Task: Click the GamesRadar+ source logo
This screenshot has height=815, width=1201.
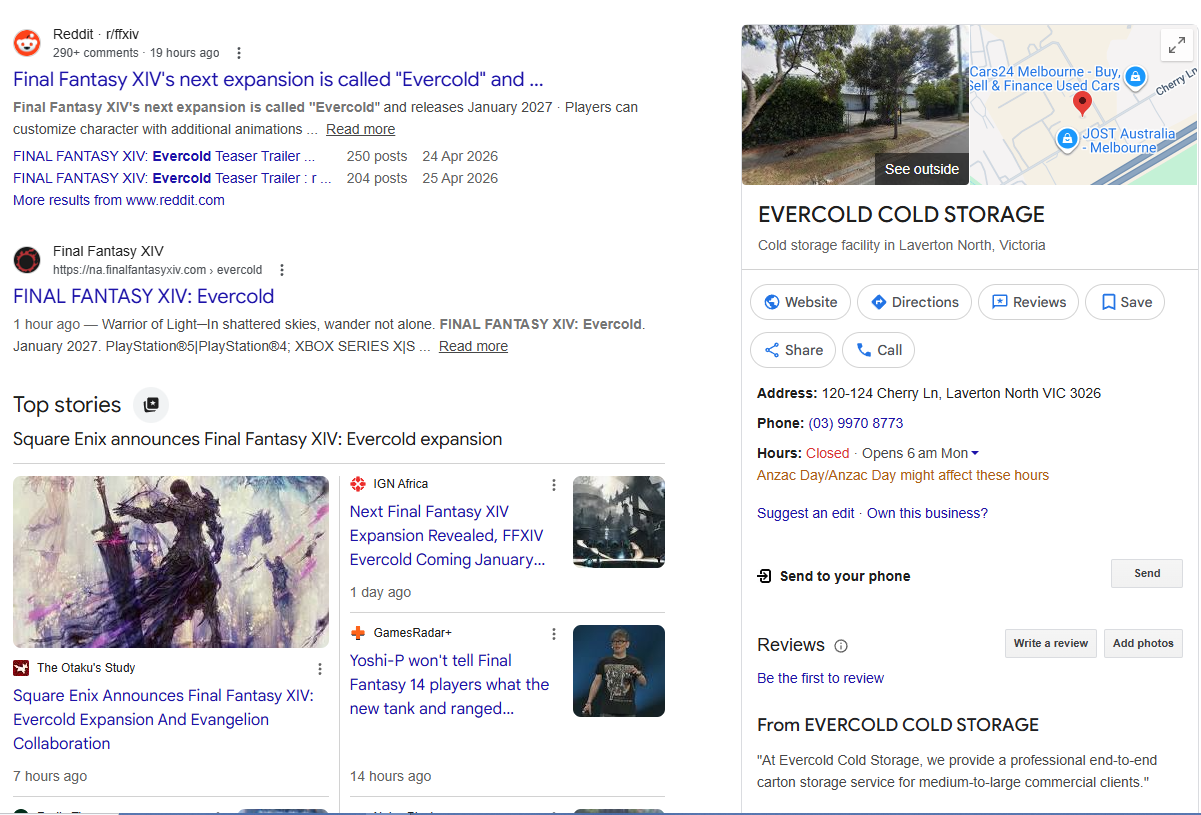Action: [358, 633]
